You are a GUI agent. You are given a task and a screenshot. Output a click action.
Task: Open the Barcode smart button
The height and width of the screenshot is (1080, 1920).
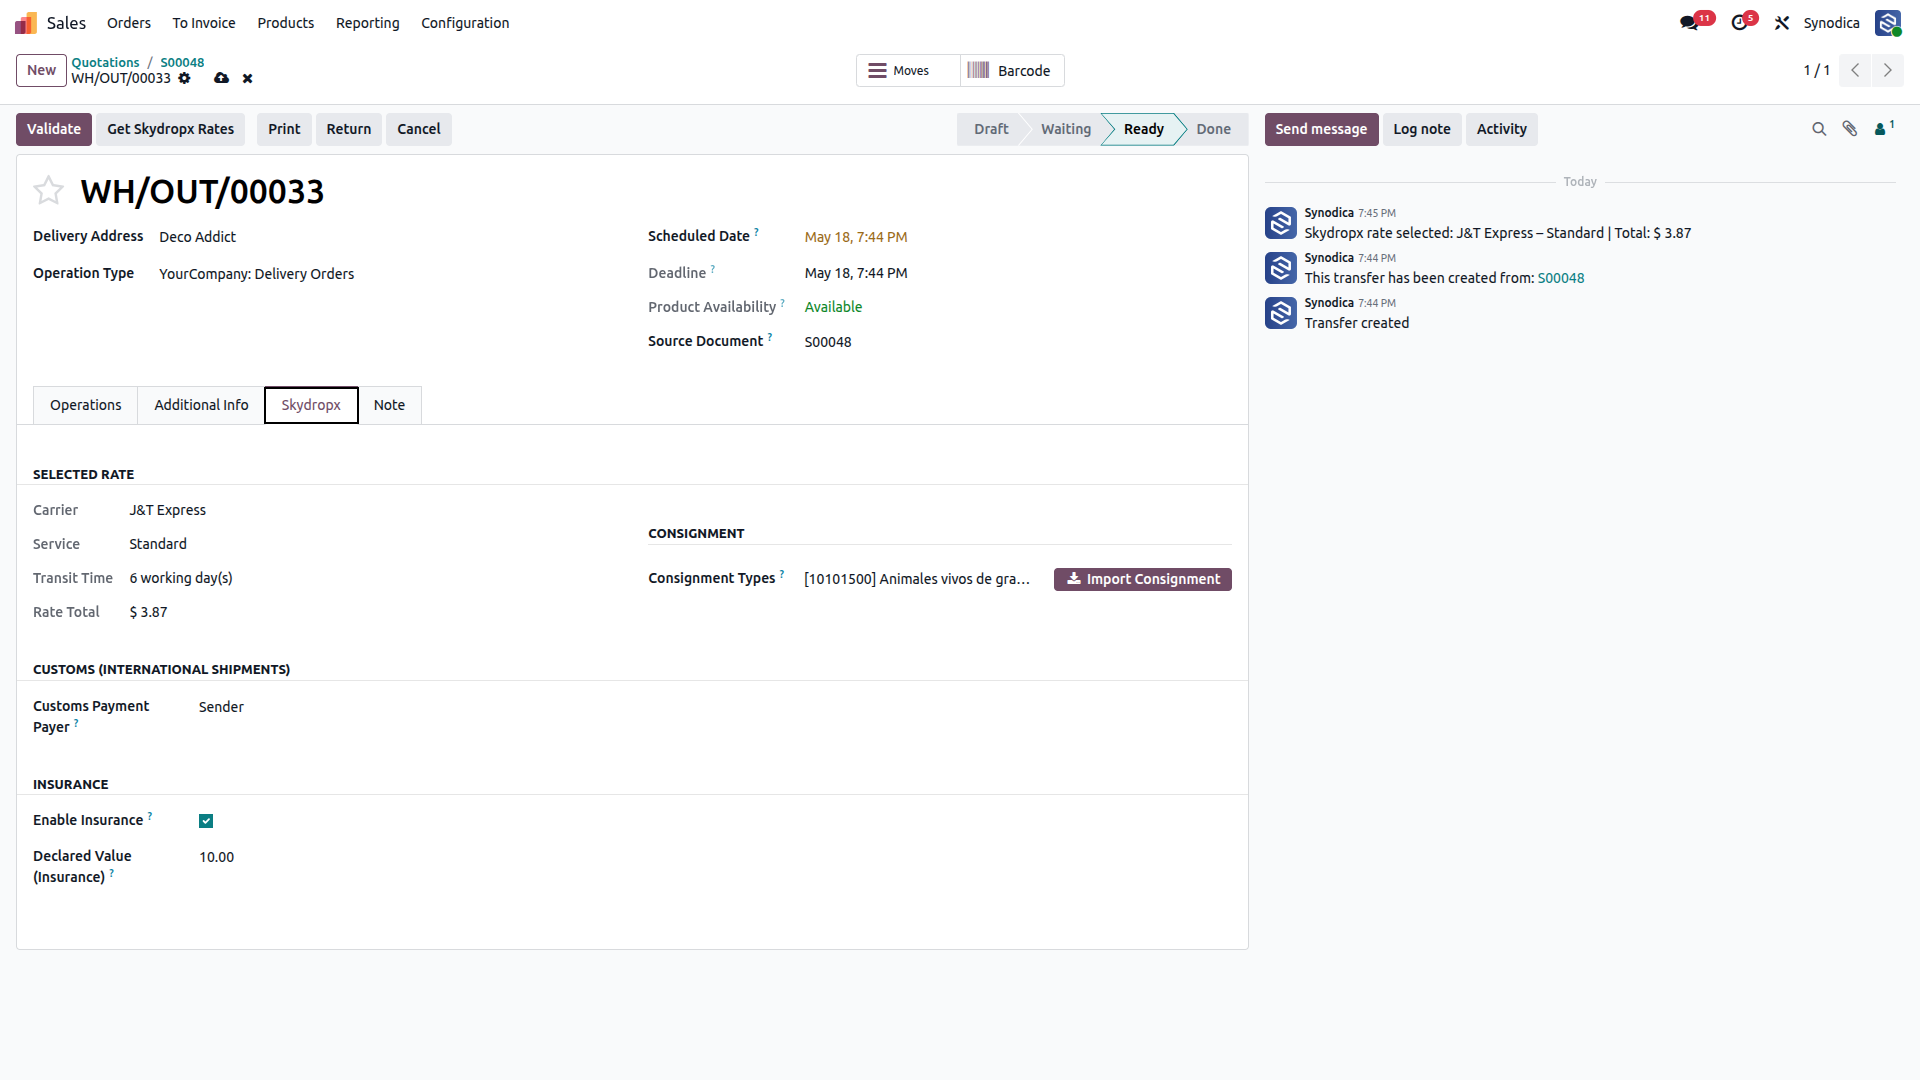(1012, 71)
